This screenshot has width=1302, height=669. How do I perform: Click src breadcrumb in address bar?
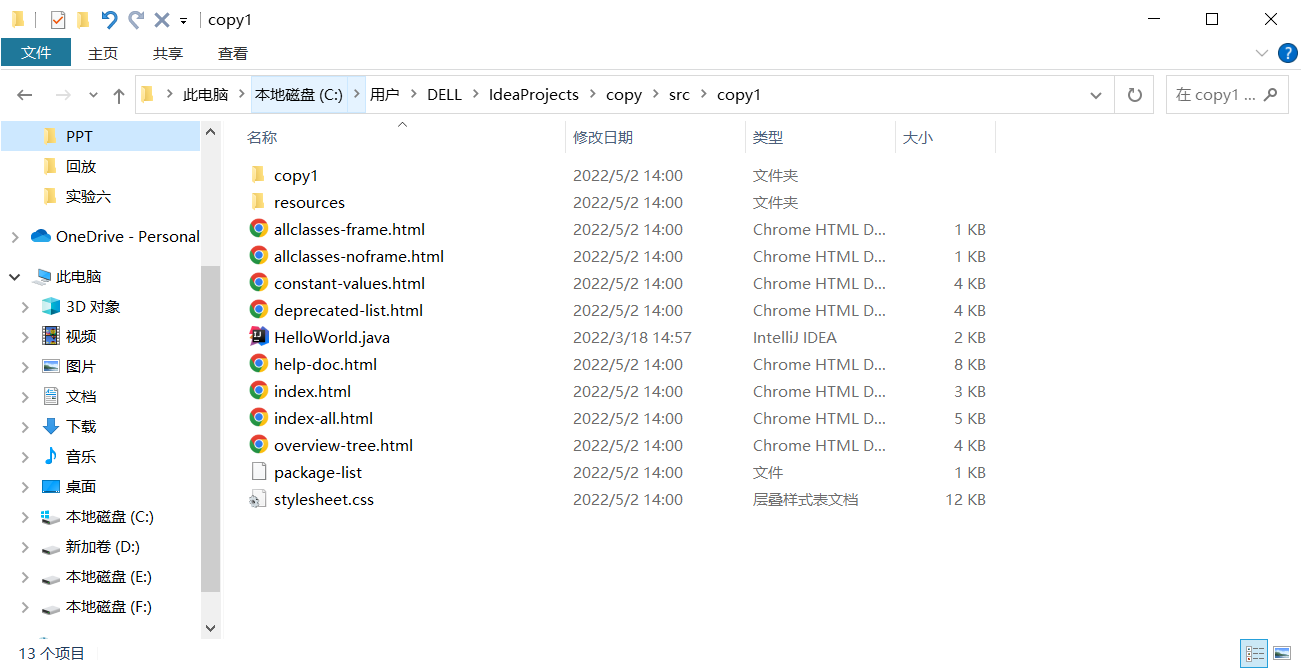tap(679, 95)
